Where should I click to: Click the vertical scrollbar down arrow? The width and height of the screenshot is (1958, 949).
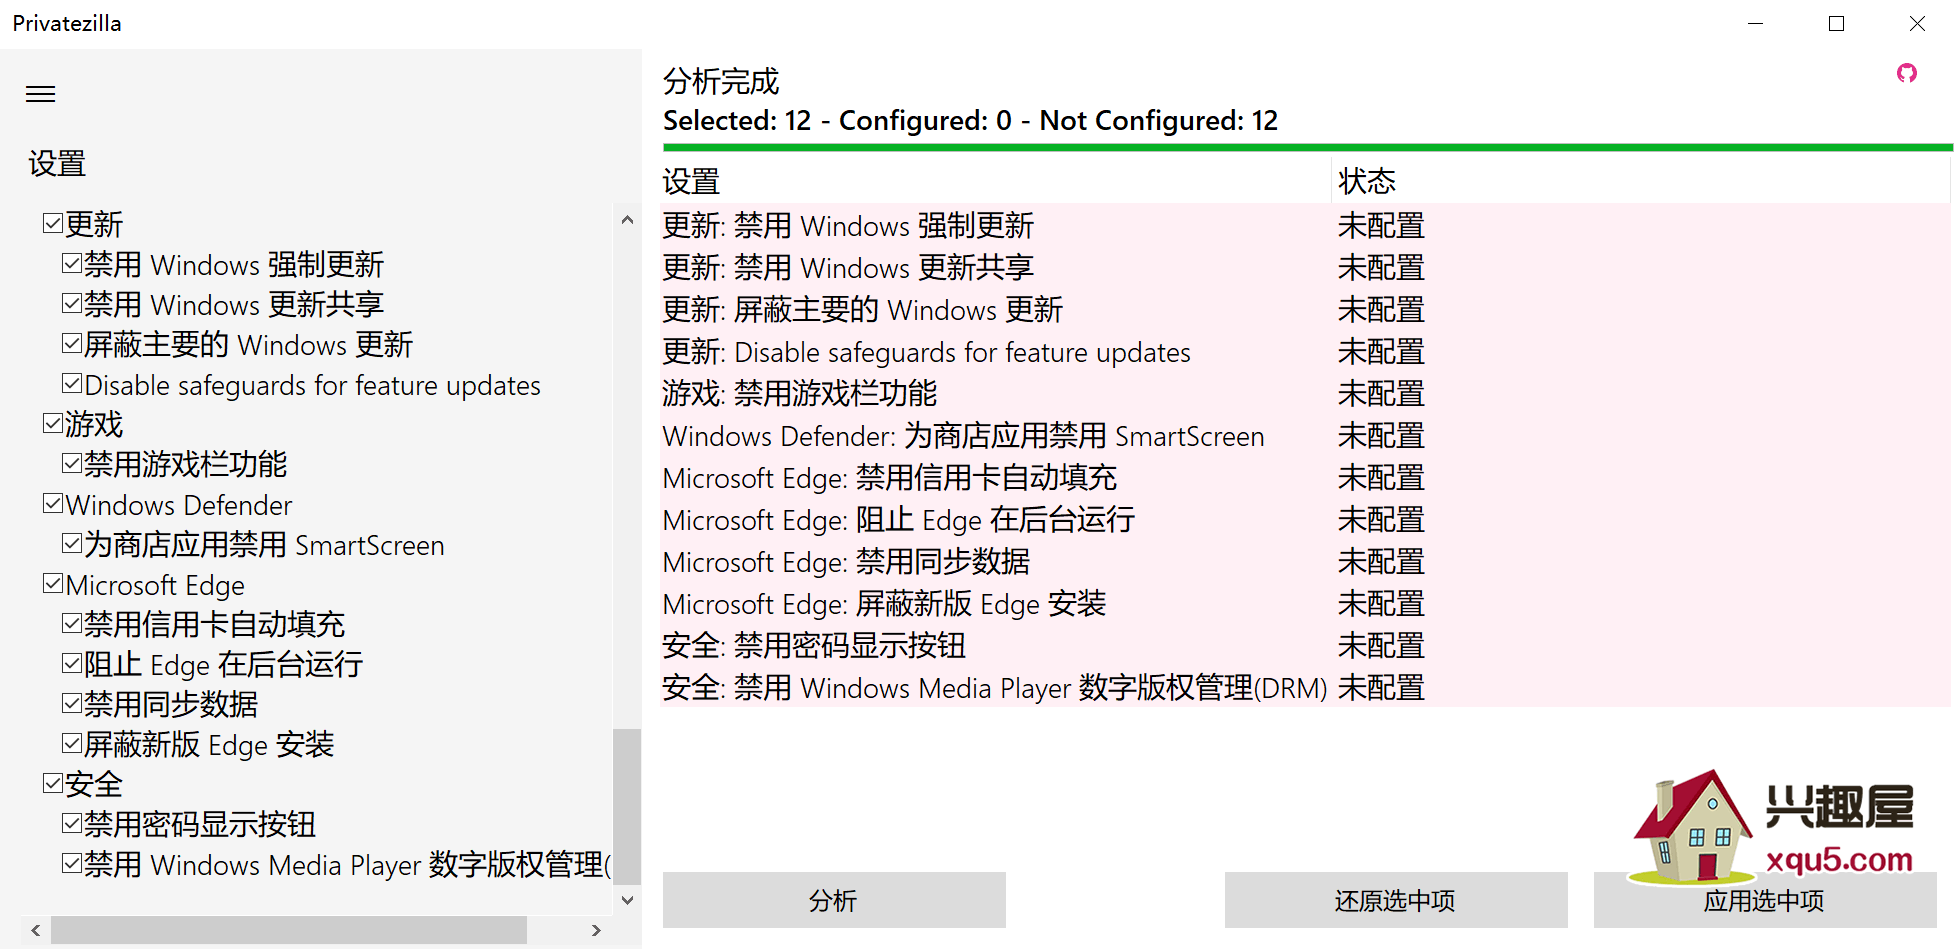[x=627, y=900]
